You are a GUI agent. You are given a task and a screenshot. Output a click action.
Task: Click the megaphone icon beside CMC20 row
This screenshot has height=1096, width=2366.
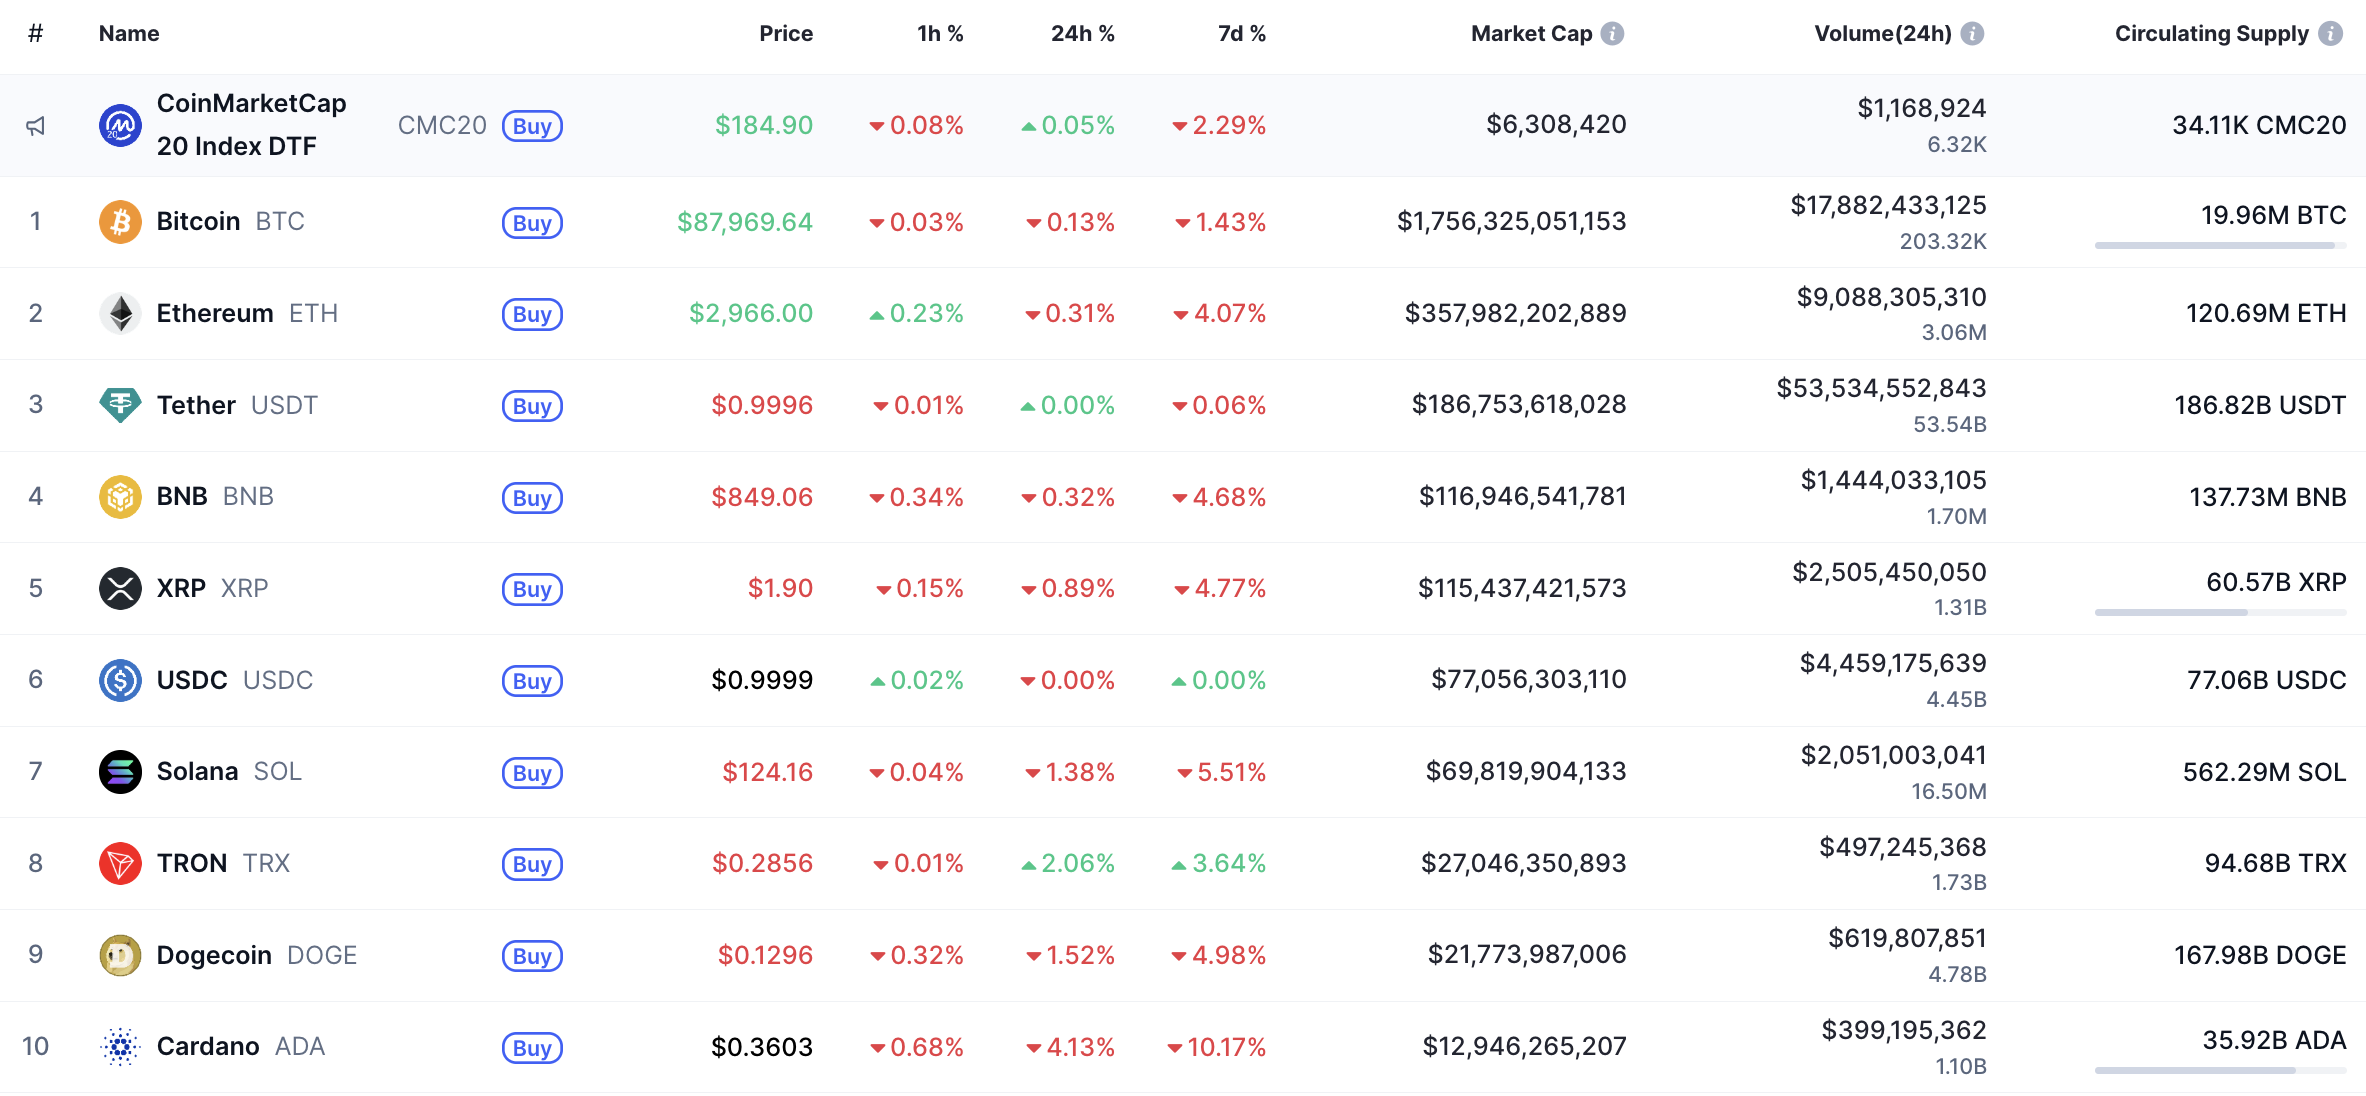click(36, 126)
